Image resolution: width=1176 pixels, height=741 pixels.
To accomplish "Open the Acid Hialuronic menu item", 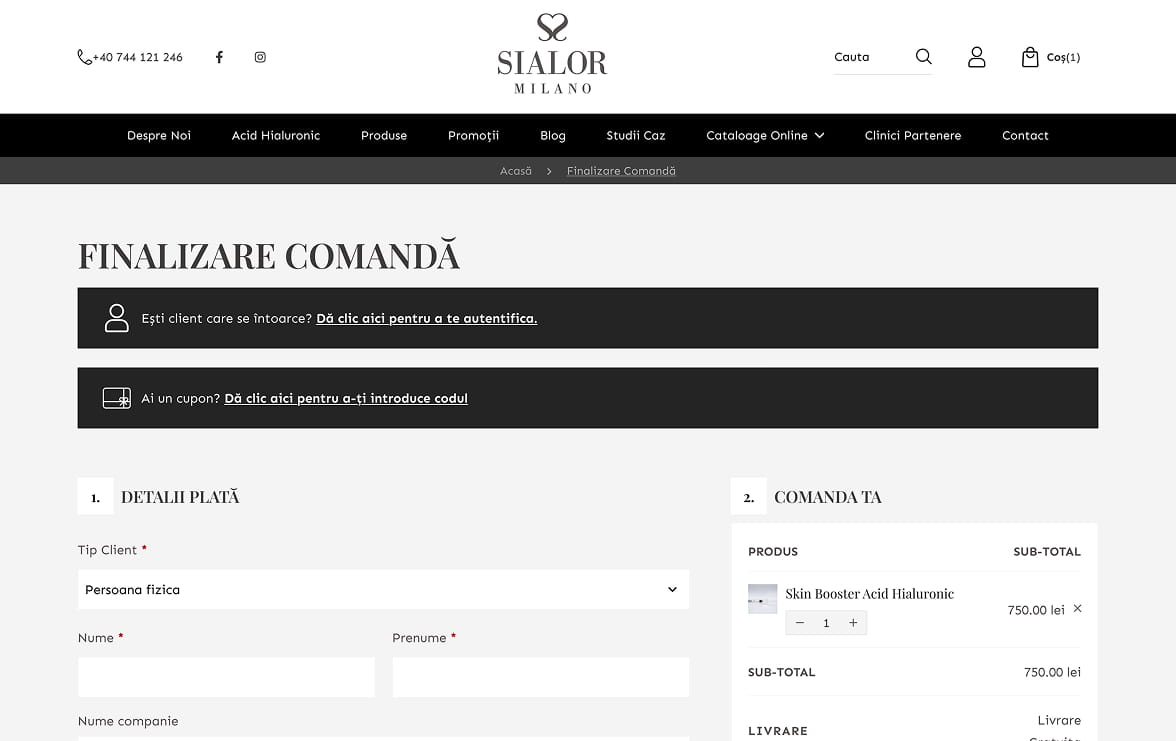I will [x=276, y=136].
